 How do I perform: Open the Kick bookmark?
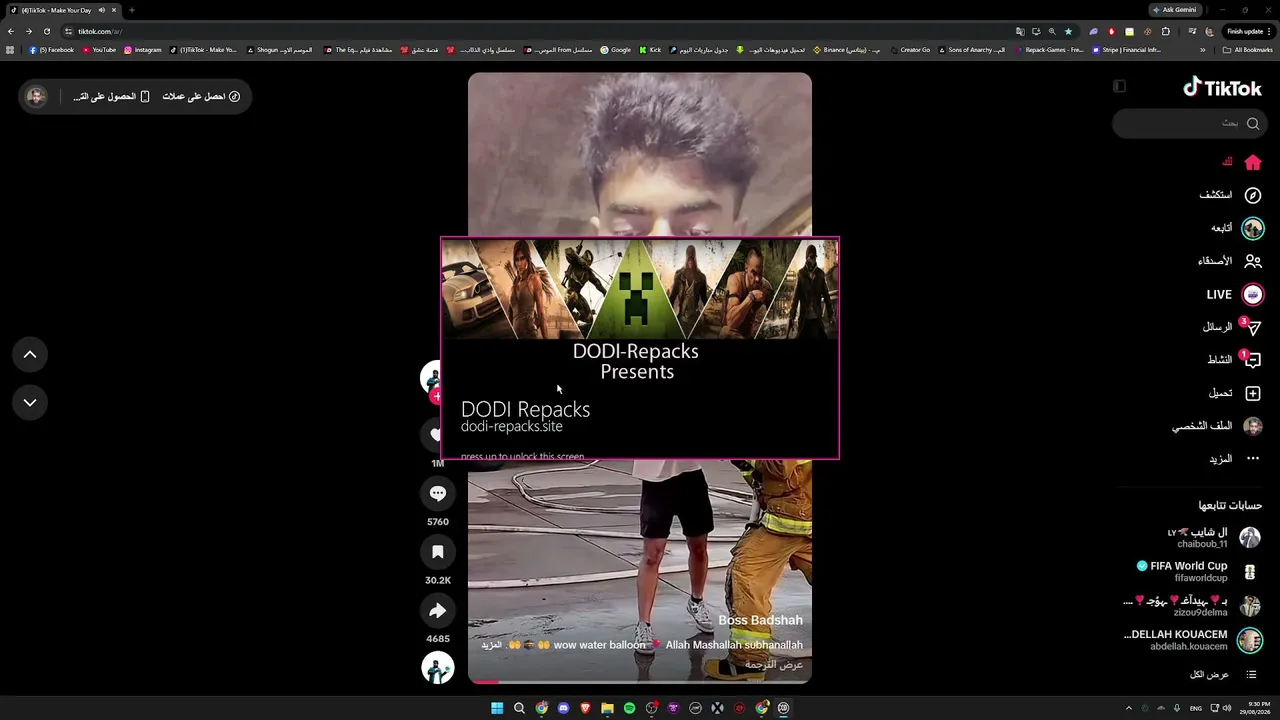[651, 49]
